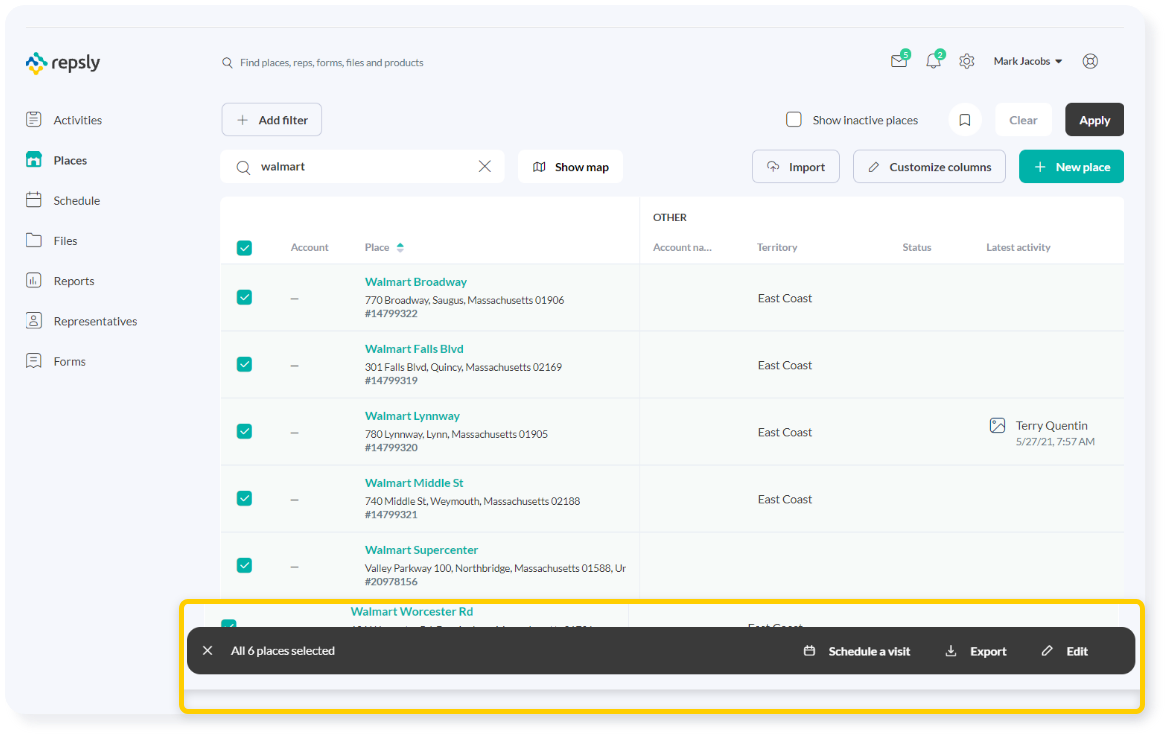Click Edit in the selection bar
The width and height of the screenshot is (1170, 739).
[1065, 651]
